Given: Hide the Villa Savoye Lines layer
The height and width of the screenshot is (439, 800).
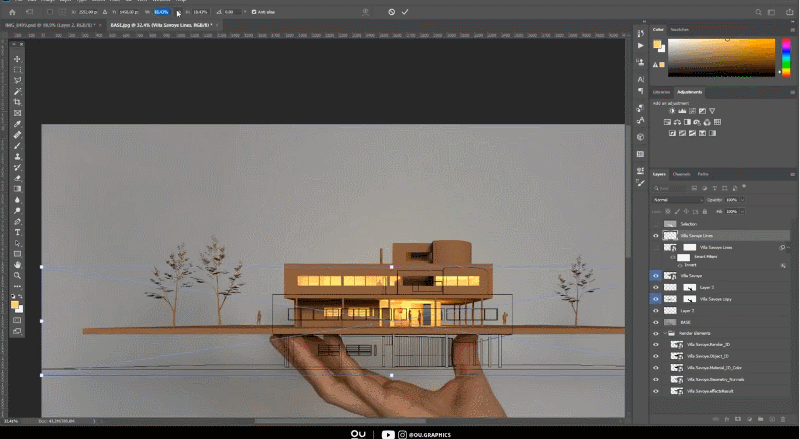Looking at the screenshot, I should (x=656, y=236).
